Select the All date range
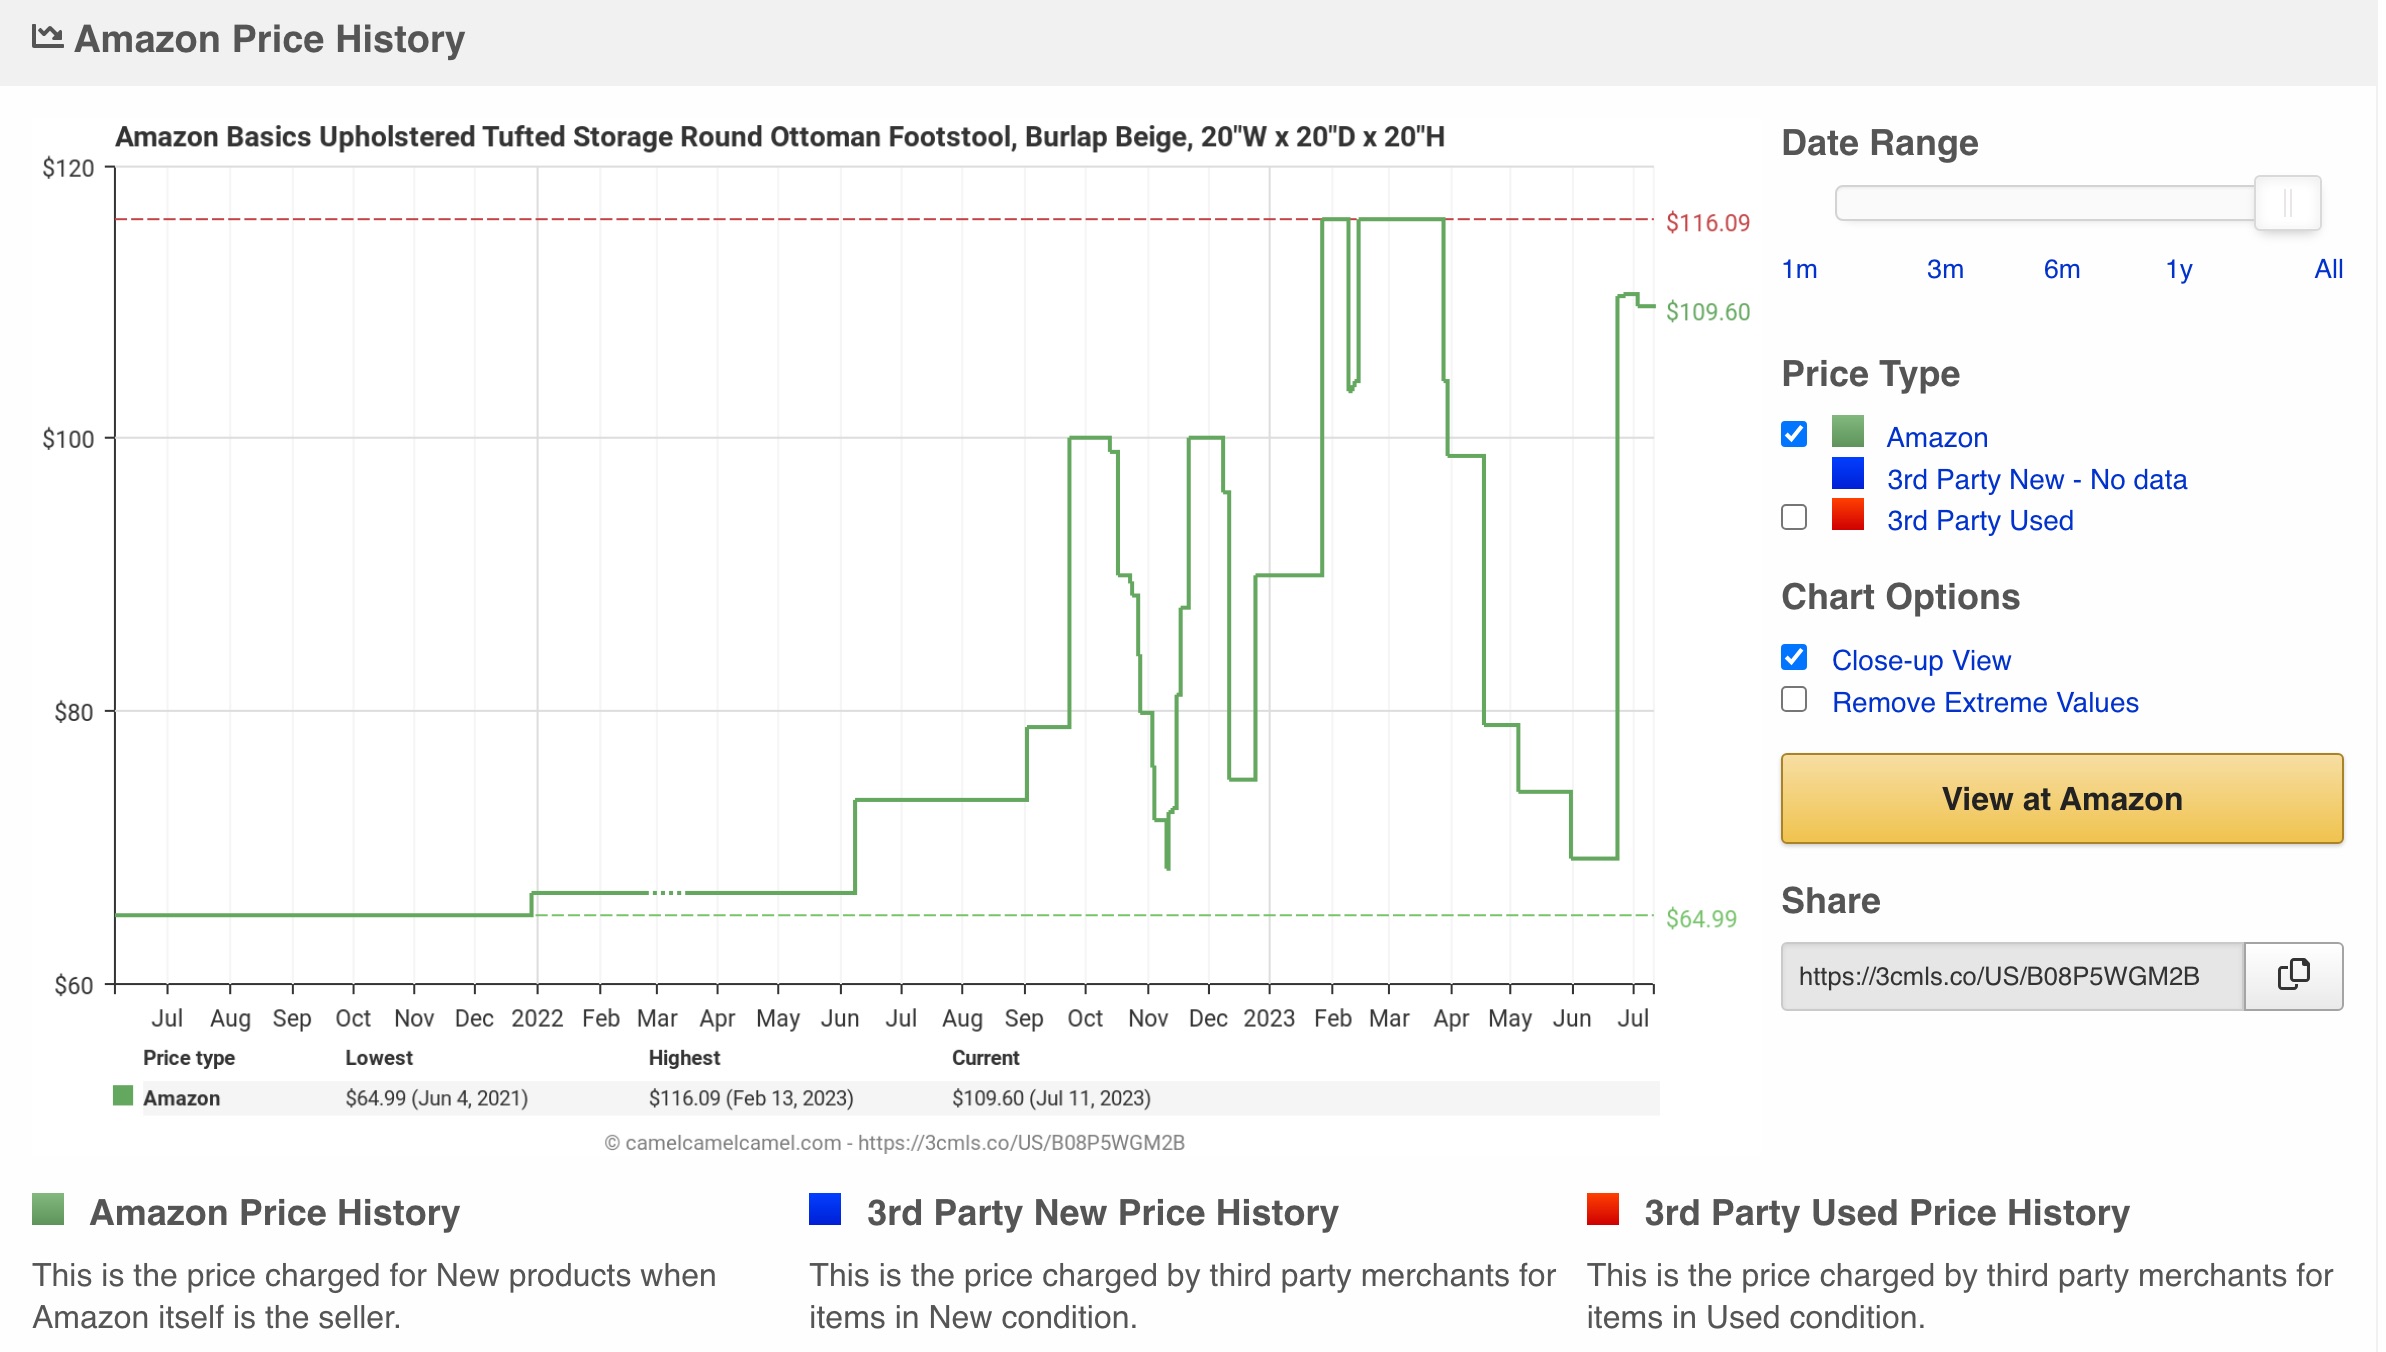Viewport: 2386px width, 1352px height. [x=2328, y=269]
